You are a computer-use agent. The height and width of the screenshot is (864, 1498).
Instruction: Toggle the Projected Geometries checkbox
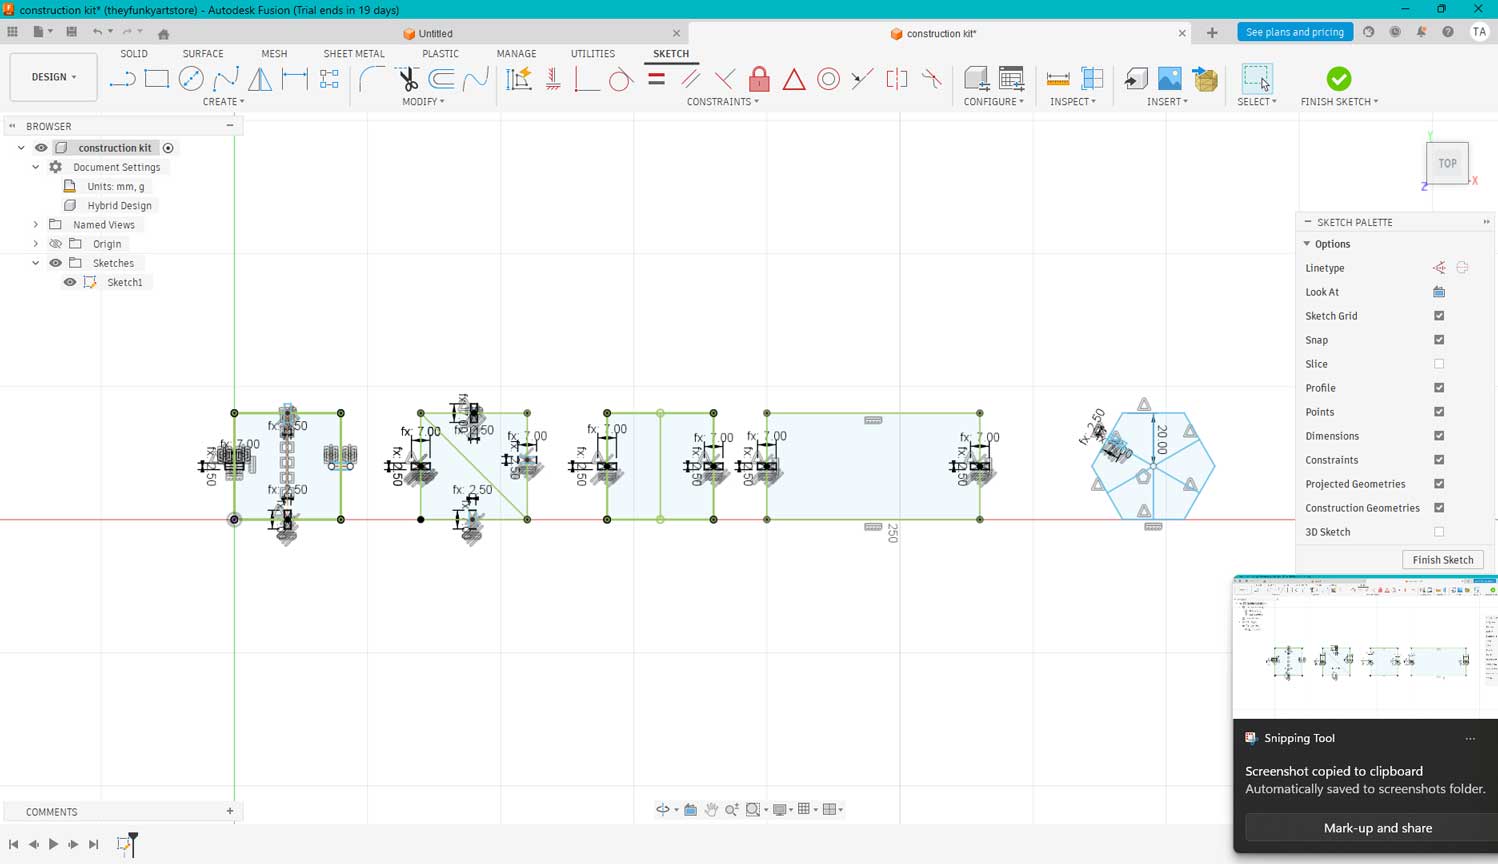1439,484
